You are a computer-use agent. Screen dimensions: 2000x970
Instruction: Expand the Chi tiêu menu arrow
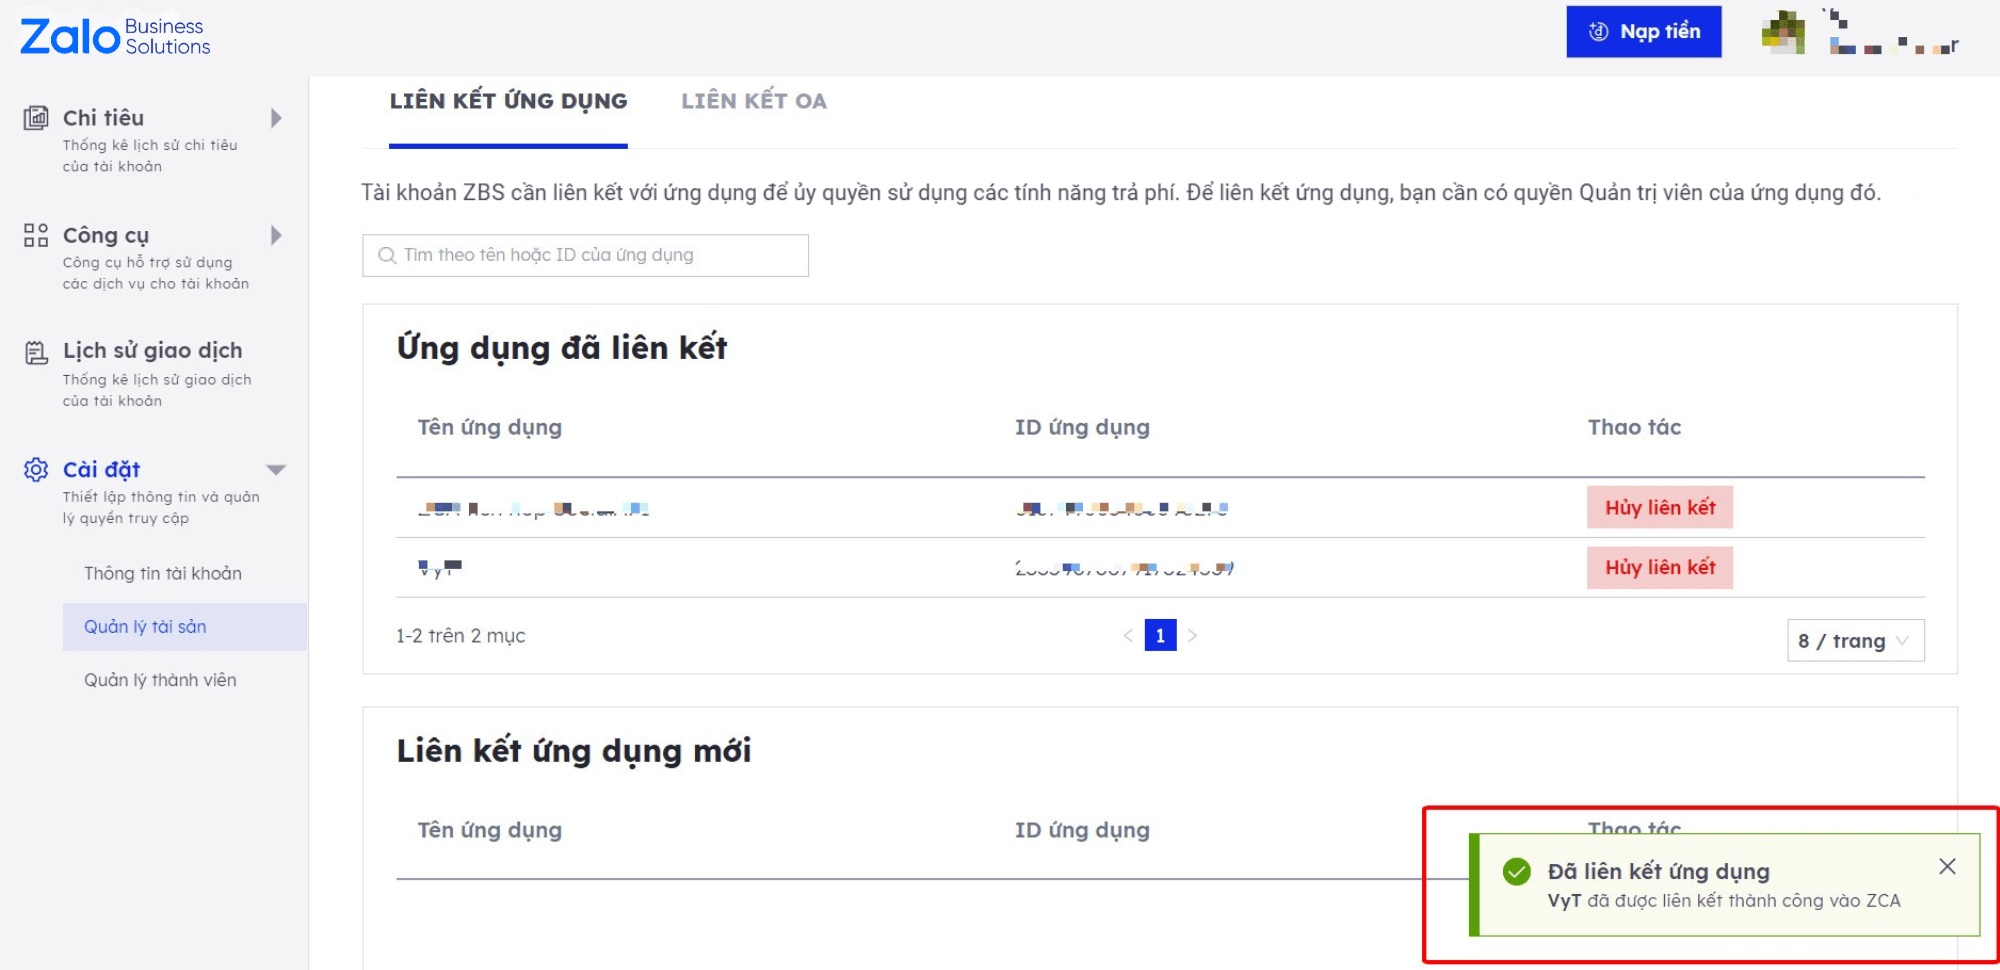(x=276, y=118)
